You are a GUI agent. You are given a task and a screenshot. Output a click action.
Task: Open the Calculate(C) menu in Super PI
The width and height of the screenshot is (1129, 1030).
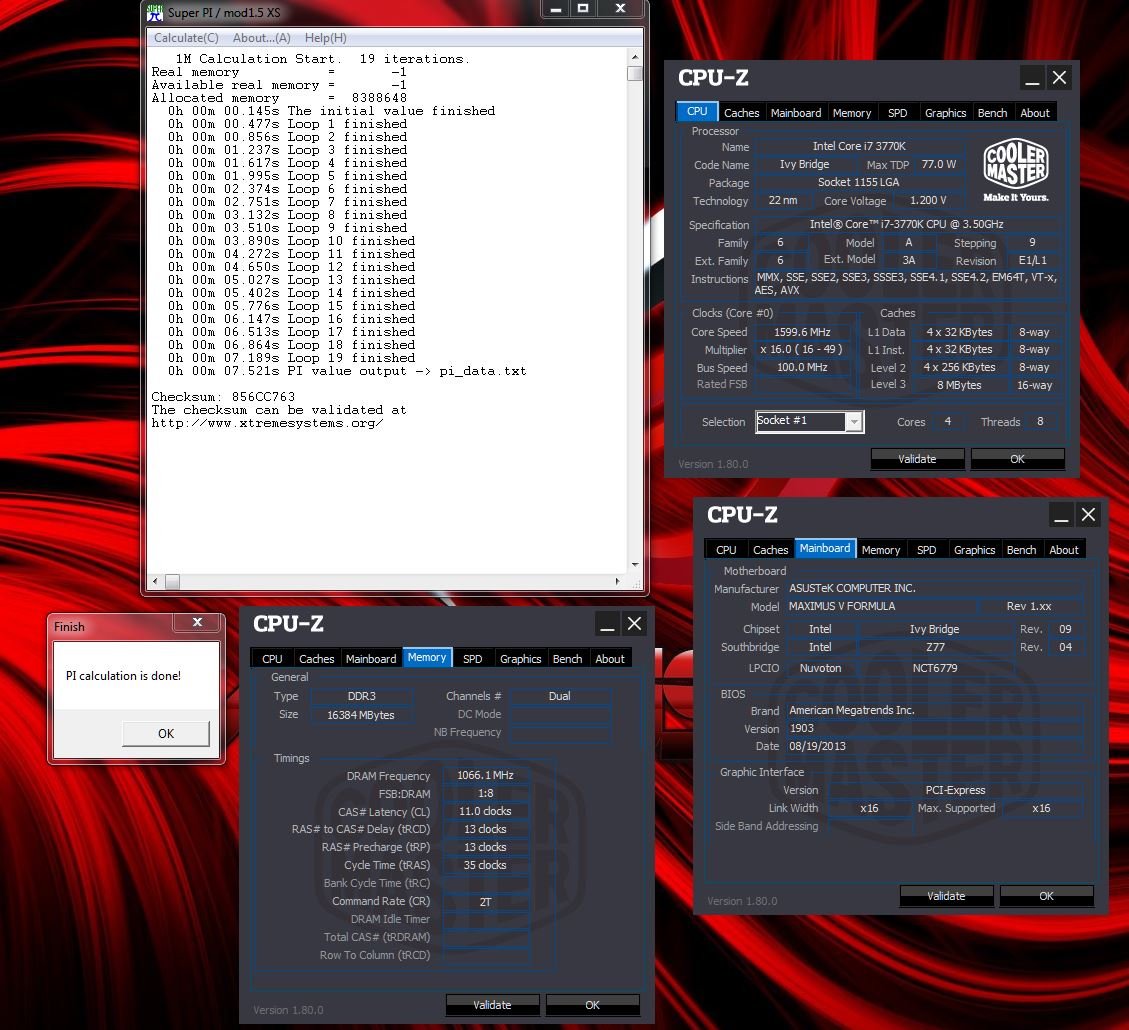(x=186, y=38)
